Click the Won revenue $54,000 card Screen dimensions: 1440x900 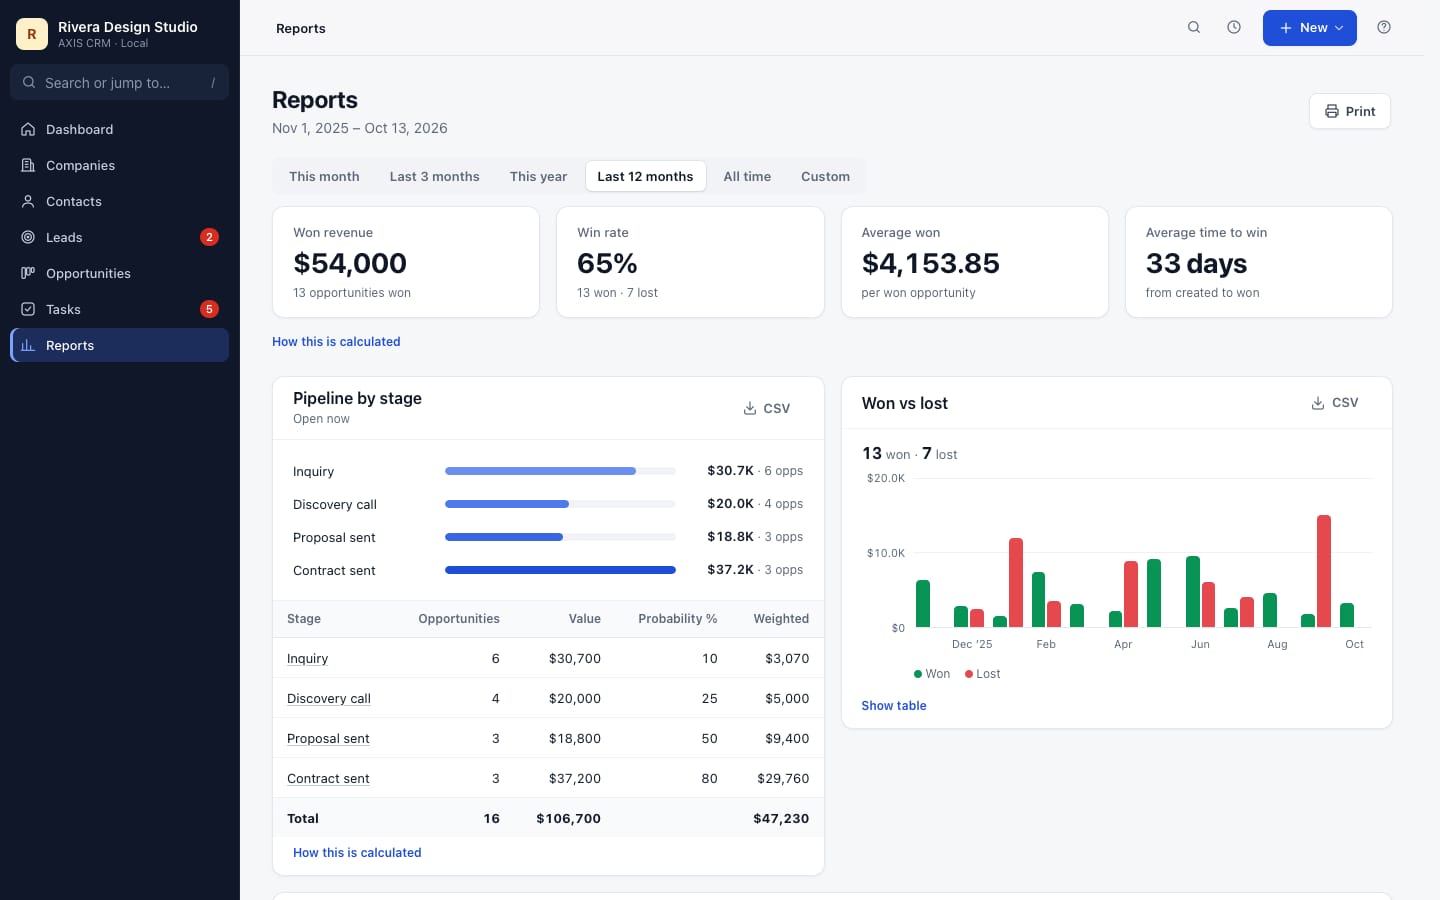coord(406,262)
